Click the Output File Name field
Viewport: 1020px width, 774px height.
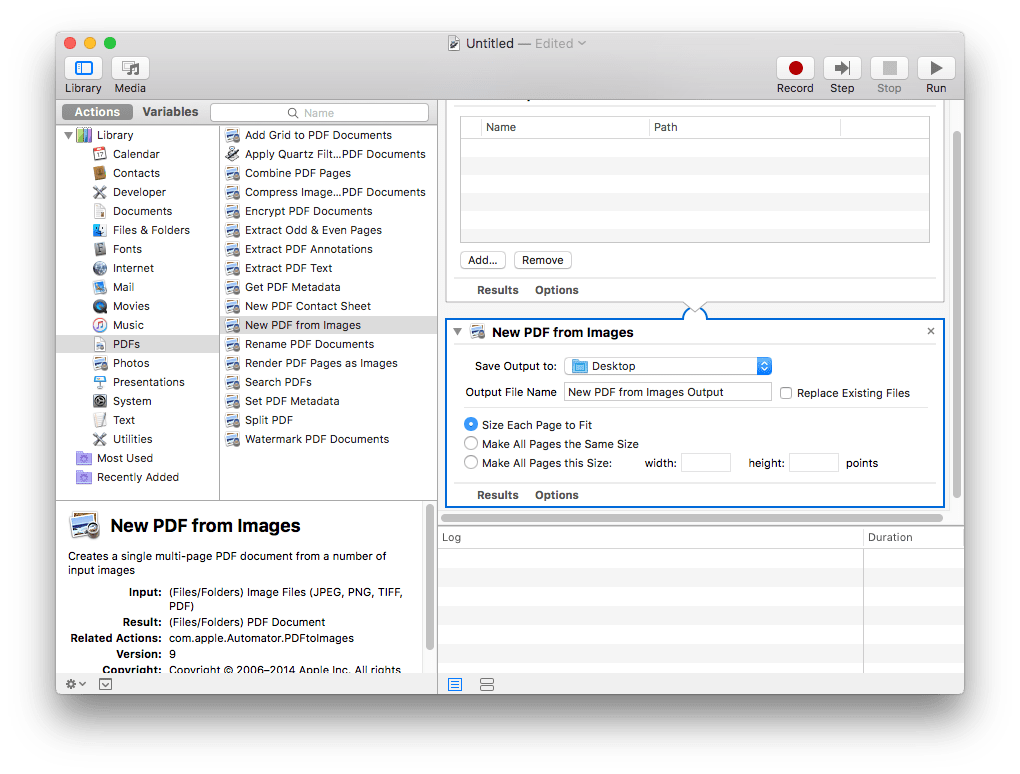[x=667, y=392]
